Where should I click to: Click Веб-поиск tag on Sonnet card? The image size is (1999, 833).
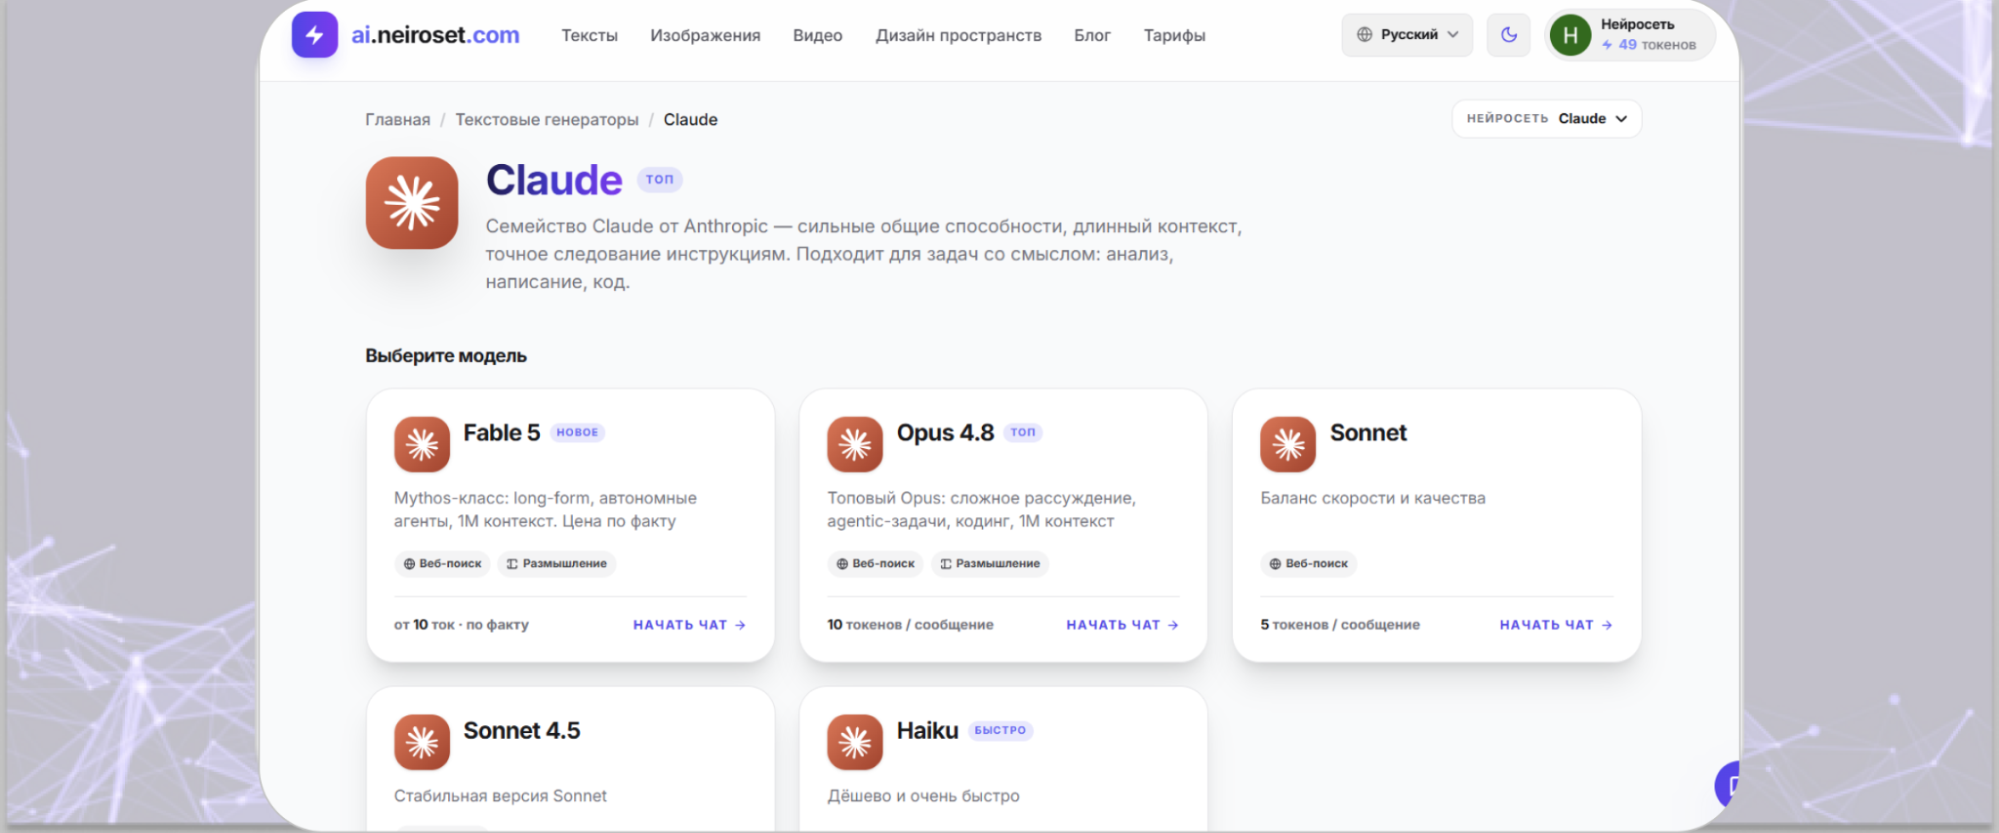[1308, 563]
